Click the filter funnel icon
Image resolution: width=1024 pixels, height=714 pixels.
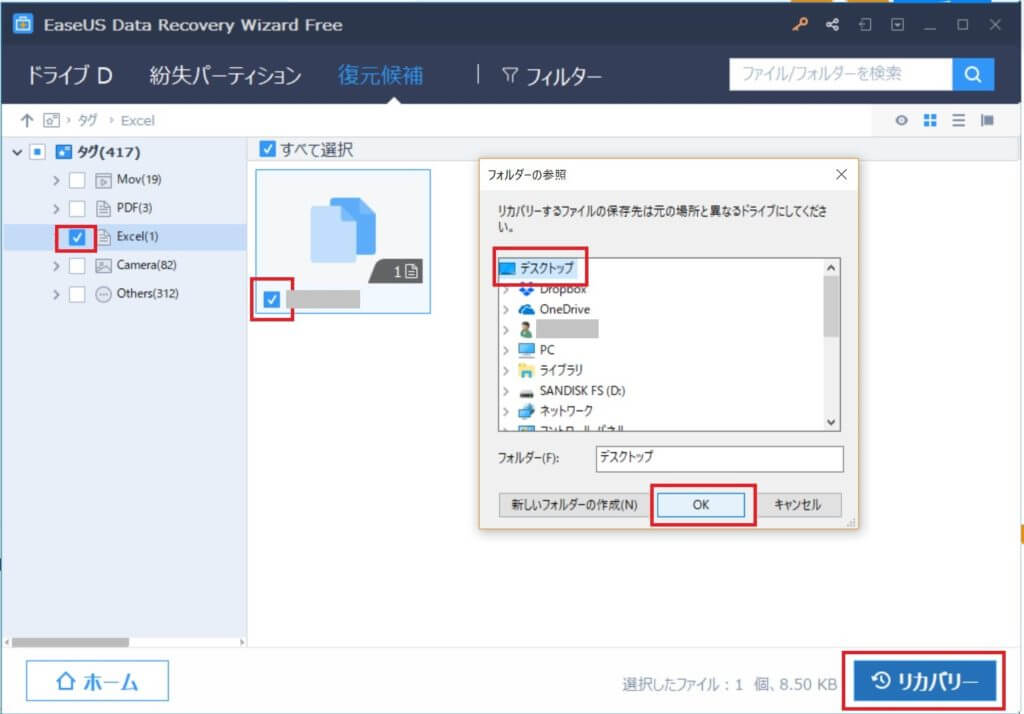pos(510,76)
